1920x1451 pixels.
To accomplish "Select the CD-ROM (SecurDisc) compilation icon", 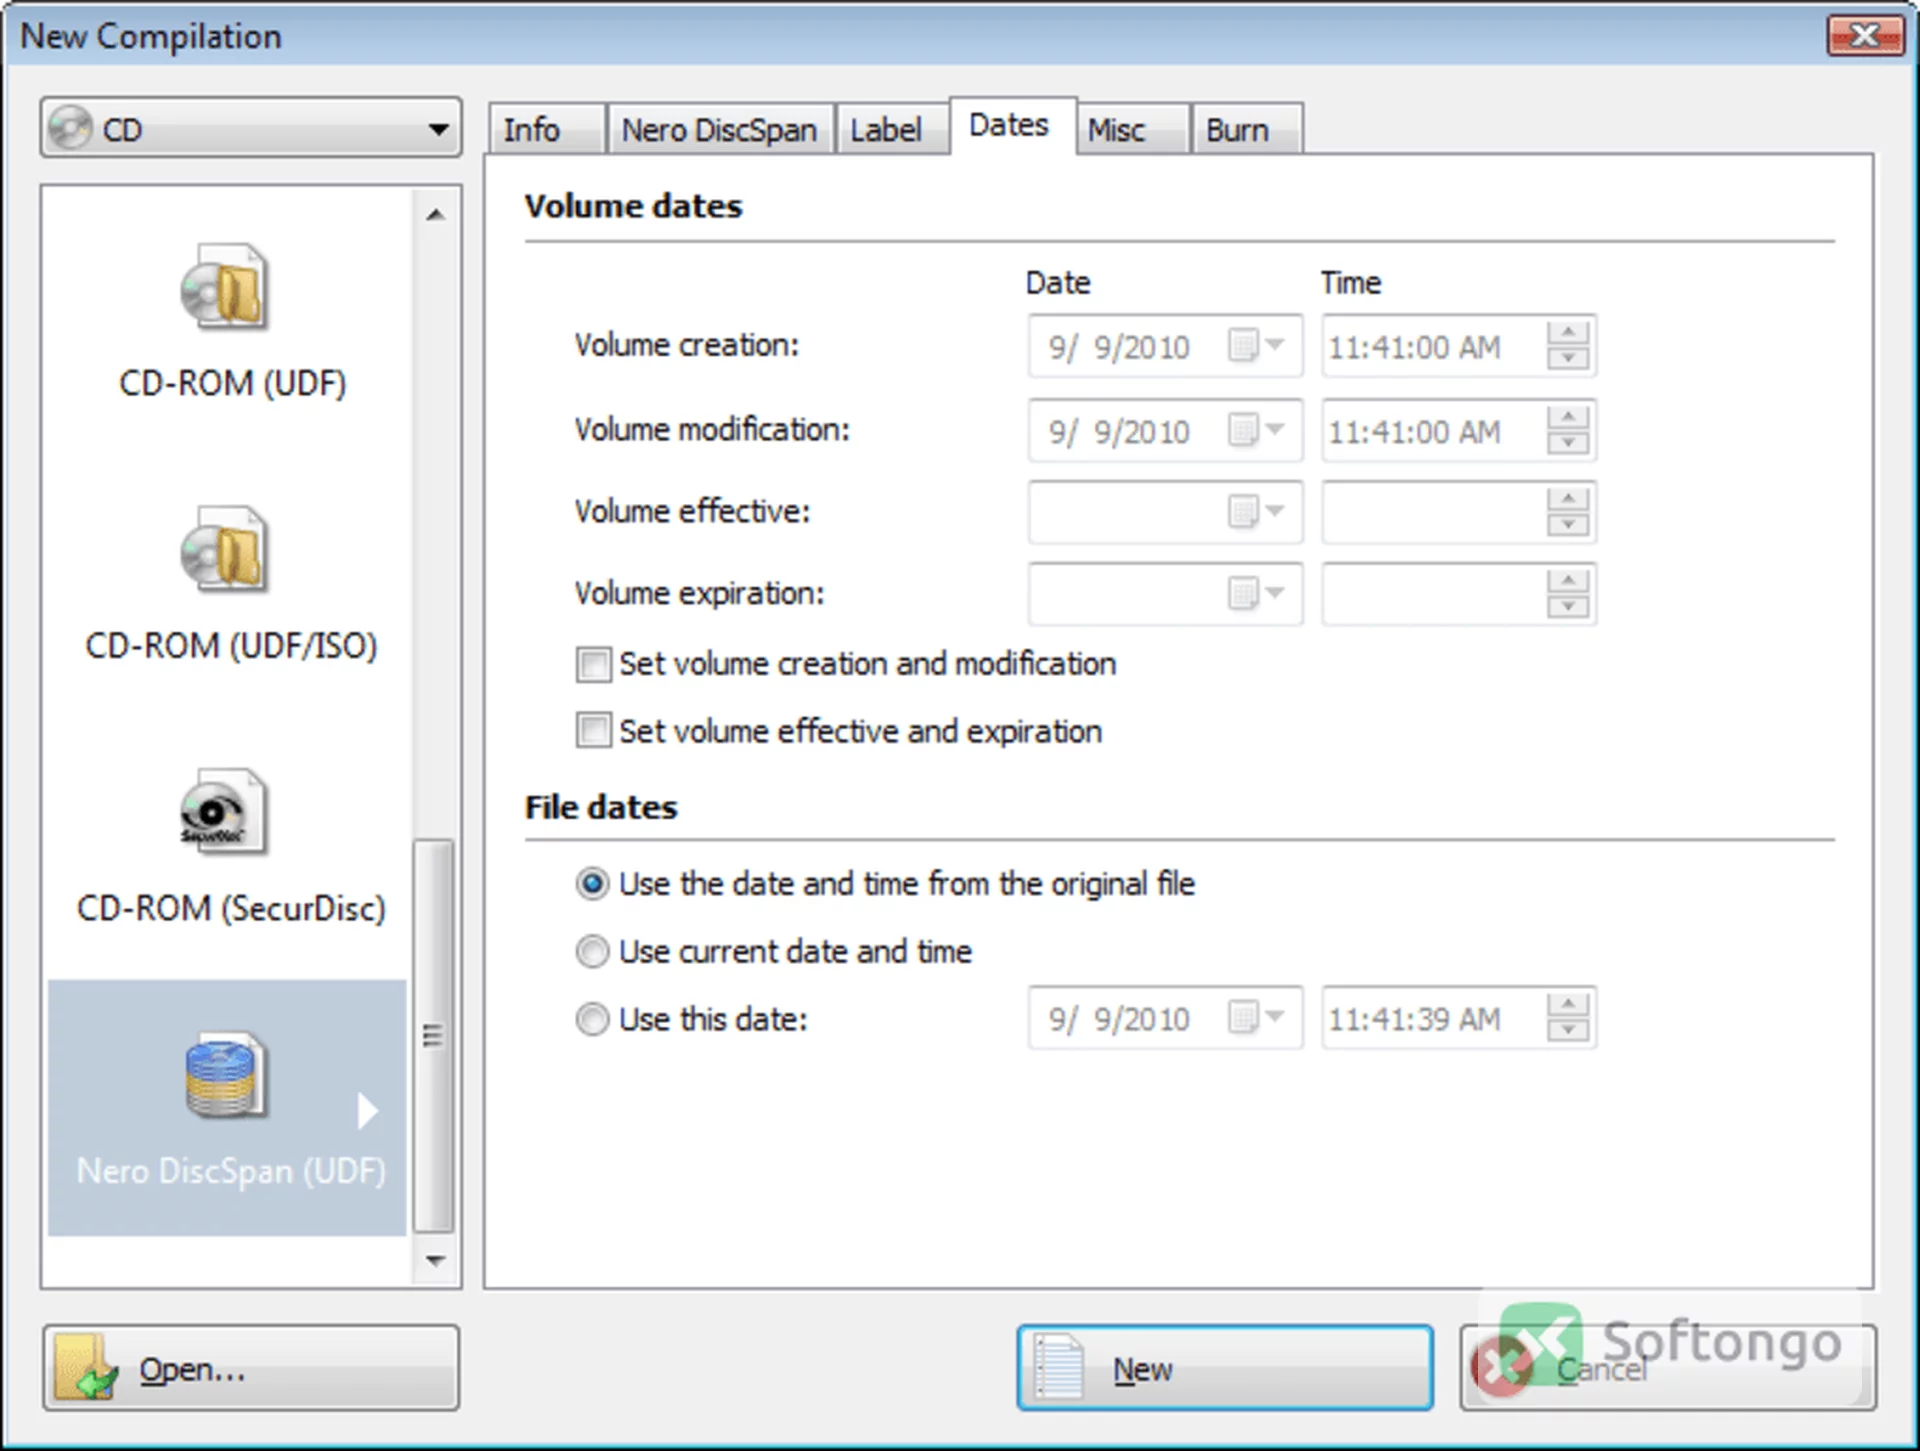I will [225, 811].
